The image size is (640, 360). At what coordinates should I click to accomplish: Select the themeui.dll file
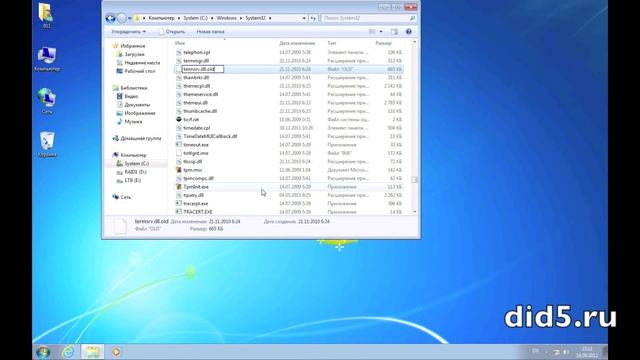click(x=196, y=103)
